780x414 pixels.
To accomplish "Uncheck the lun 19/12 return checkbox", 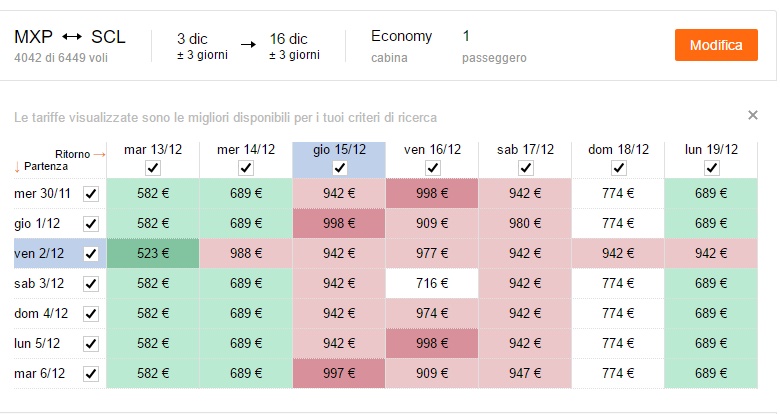I will point(711,168).
